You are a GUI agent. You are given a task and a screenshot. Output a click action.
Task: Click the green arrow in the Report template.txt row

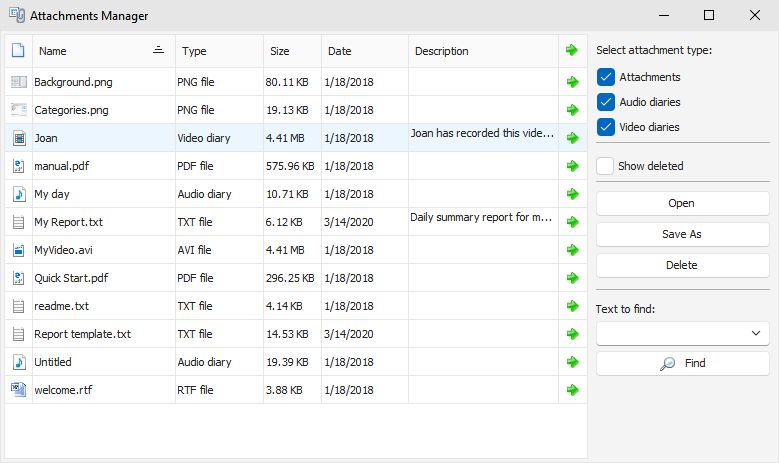click(572, 334)
